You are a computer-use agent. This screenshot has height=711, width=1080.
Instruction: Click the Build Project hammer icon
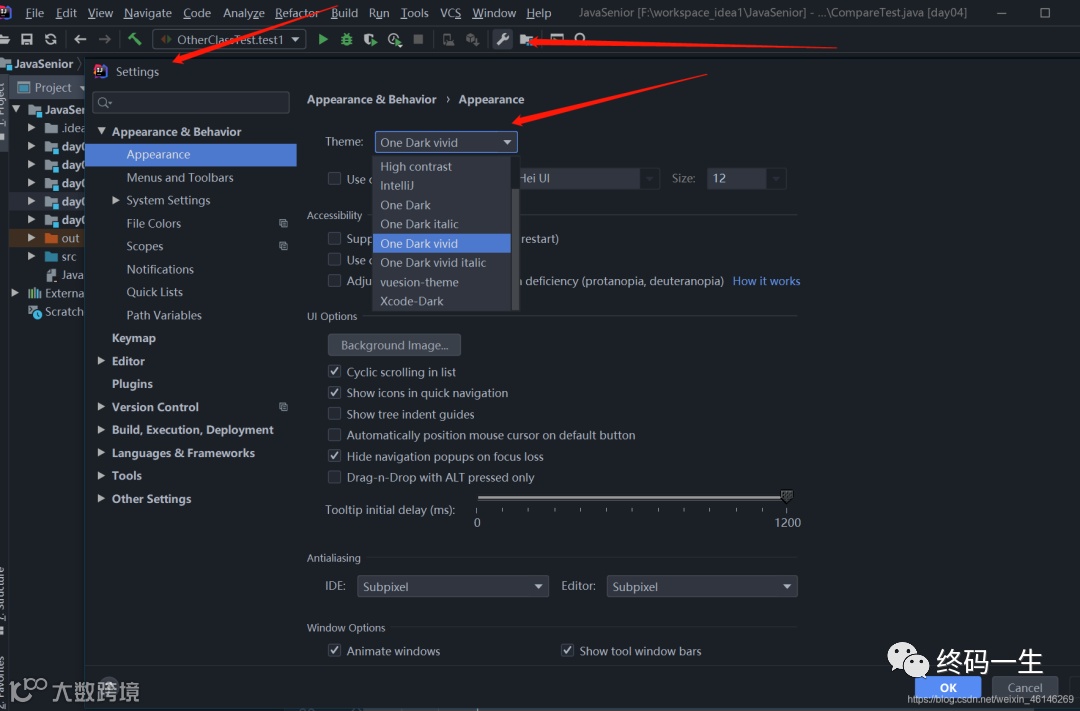point(134,39)
